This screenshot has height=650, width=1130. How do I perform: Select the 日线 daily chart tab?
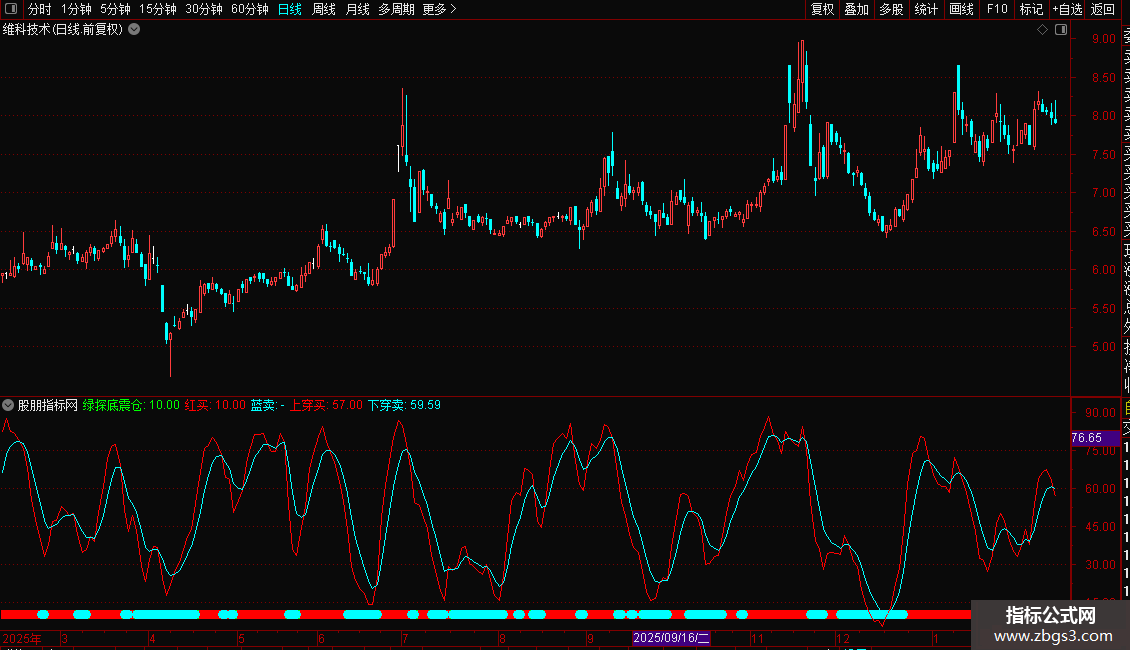(290, 9)
